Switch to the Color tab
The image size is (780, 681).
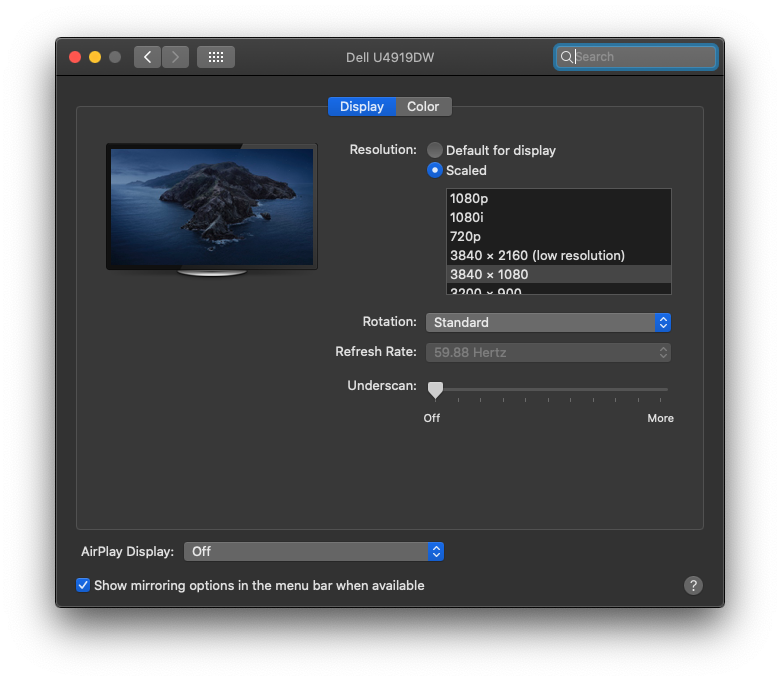423,106
